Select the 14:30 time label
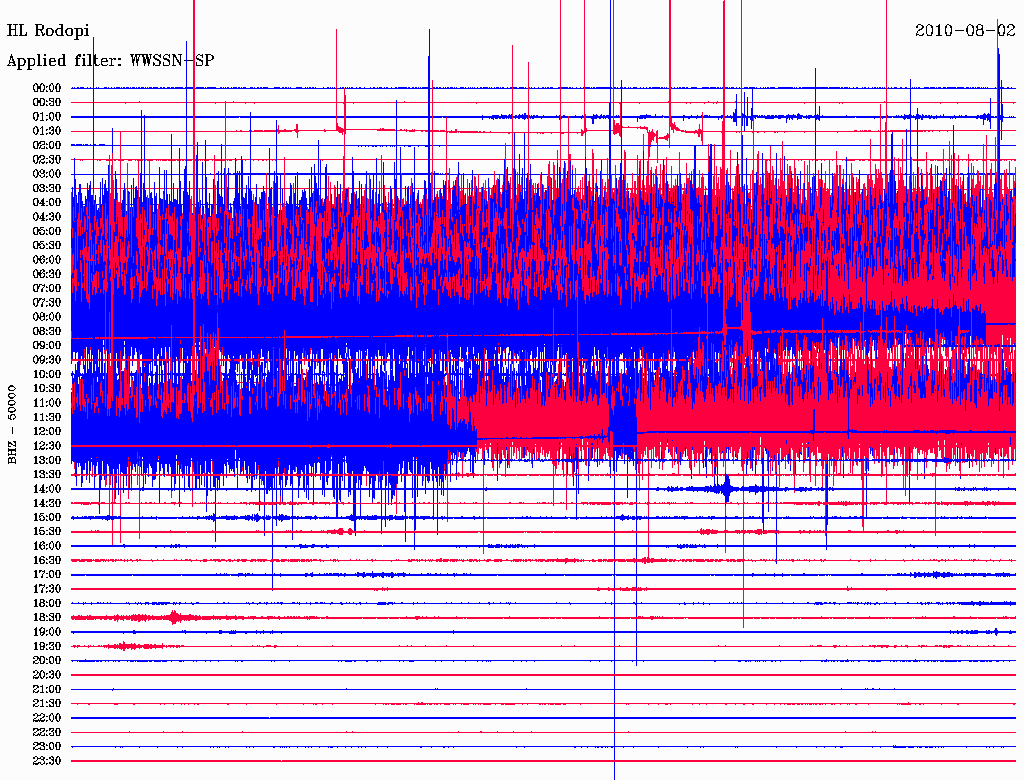 pyautogui.click(x=47, y=504)
